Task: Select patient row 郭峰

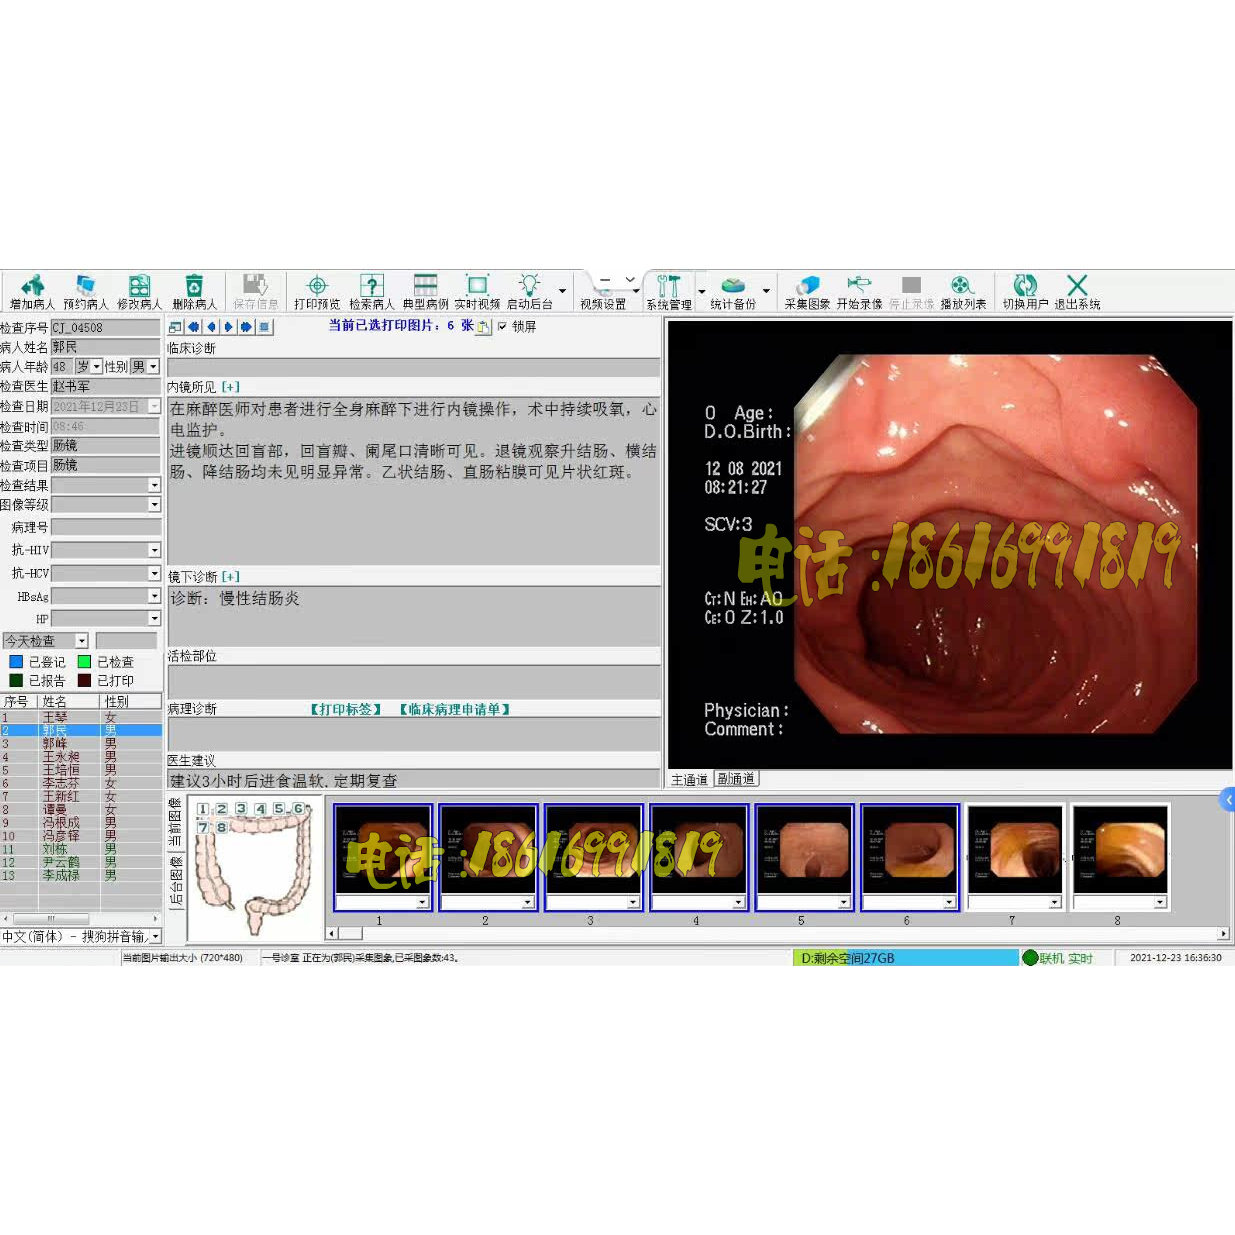Action: 80,744
